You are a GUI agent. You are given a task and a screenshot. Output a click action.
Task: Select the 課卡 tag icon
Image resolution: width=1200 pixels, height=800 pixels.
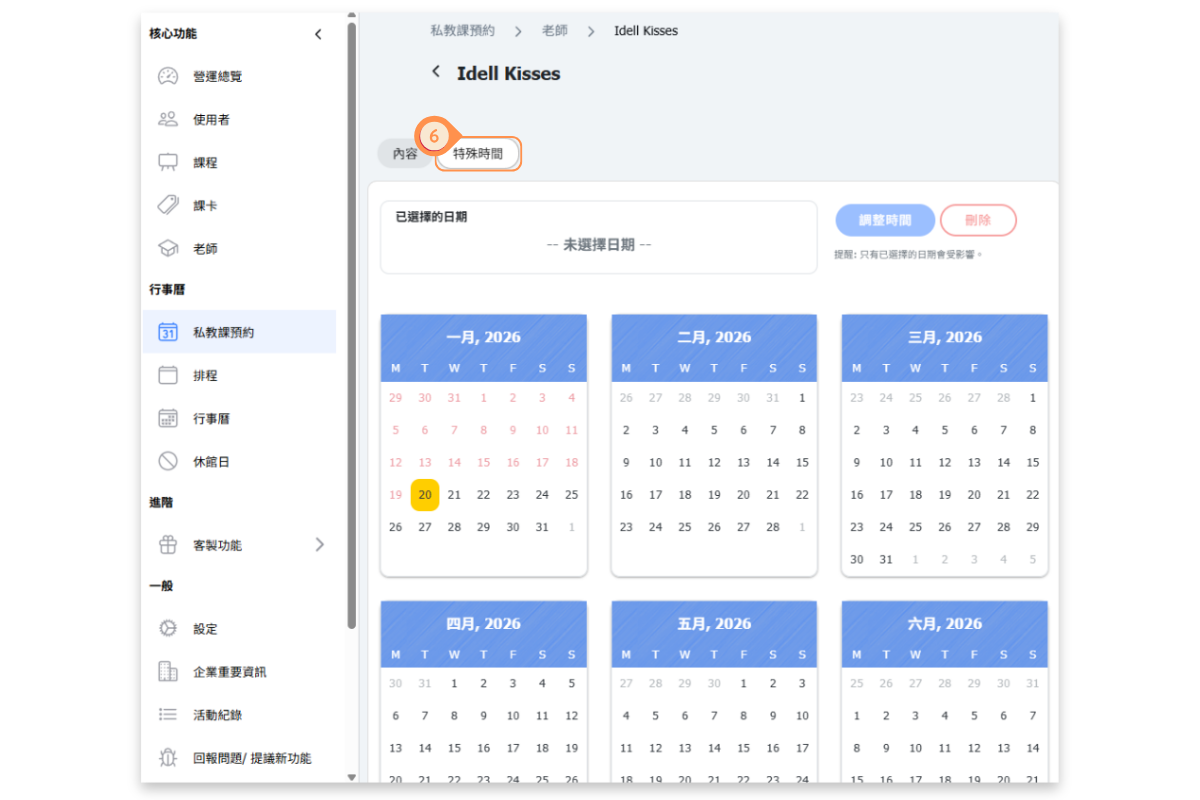coord(168,205)
